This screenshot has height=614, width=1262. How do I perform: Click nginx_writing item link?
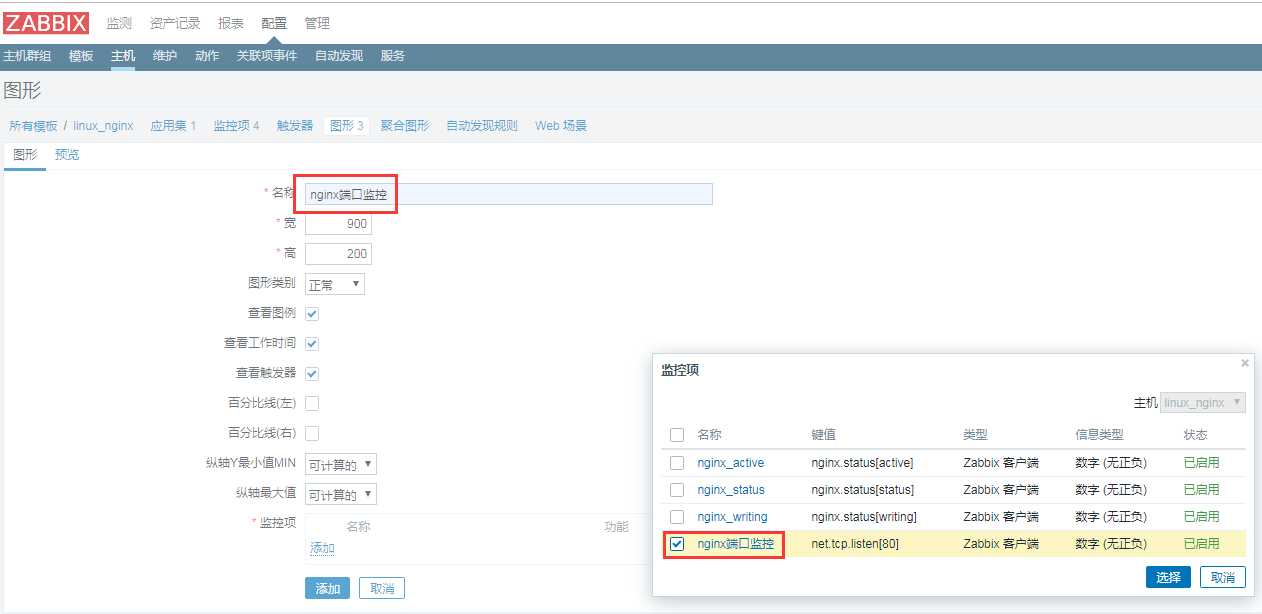(733, 517)
